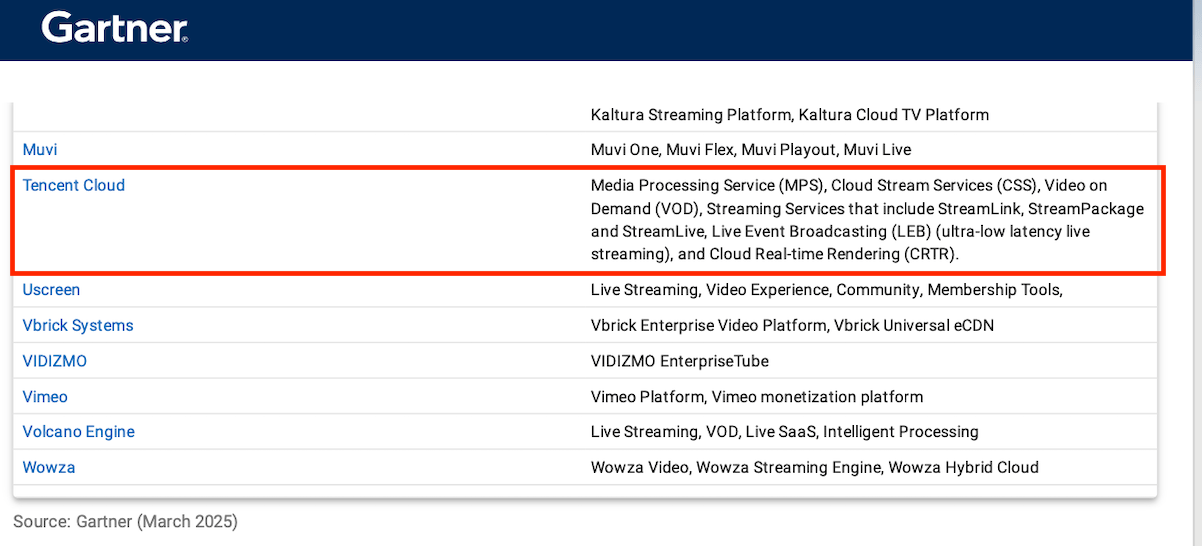The height and width of the screenshot is (546, 1202).
Task: Follow the Volcano Engine link
Action: (x=79, y=432)
